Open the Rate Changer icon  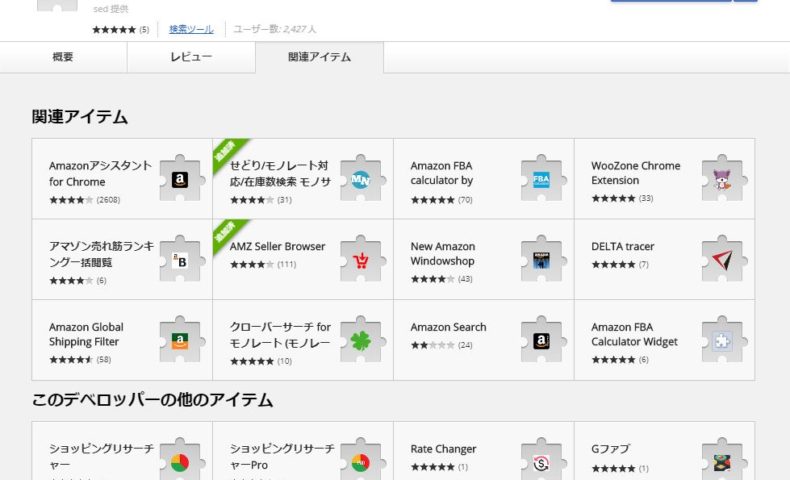pos(543,459)
